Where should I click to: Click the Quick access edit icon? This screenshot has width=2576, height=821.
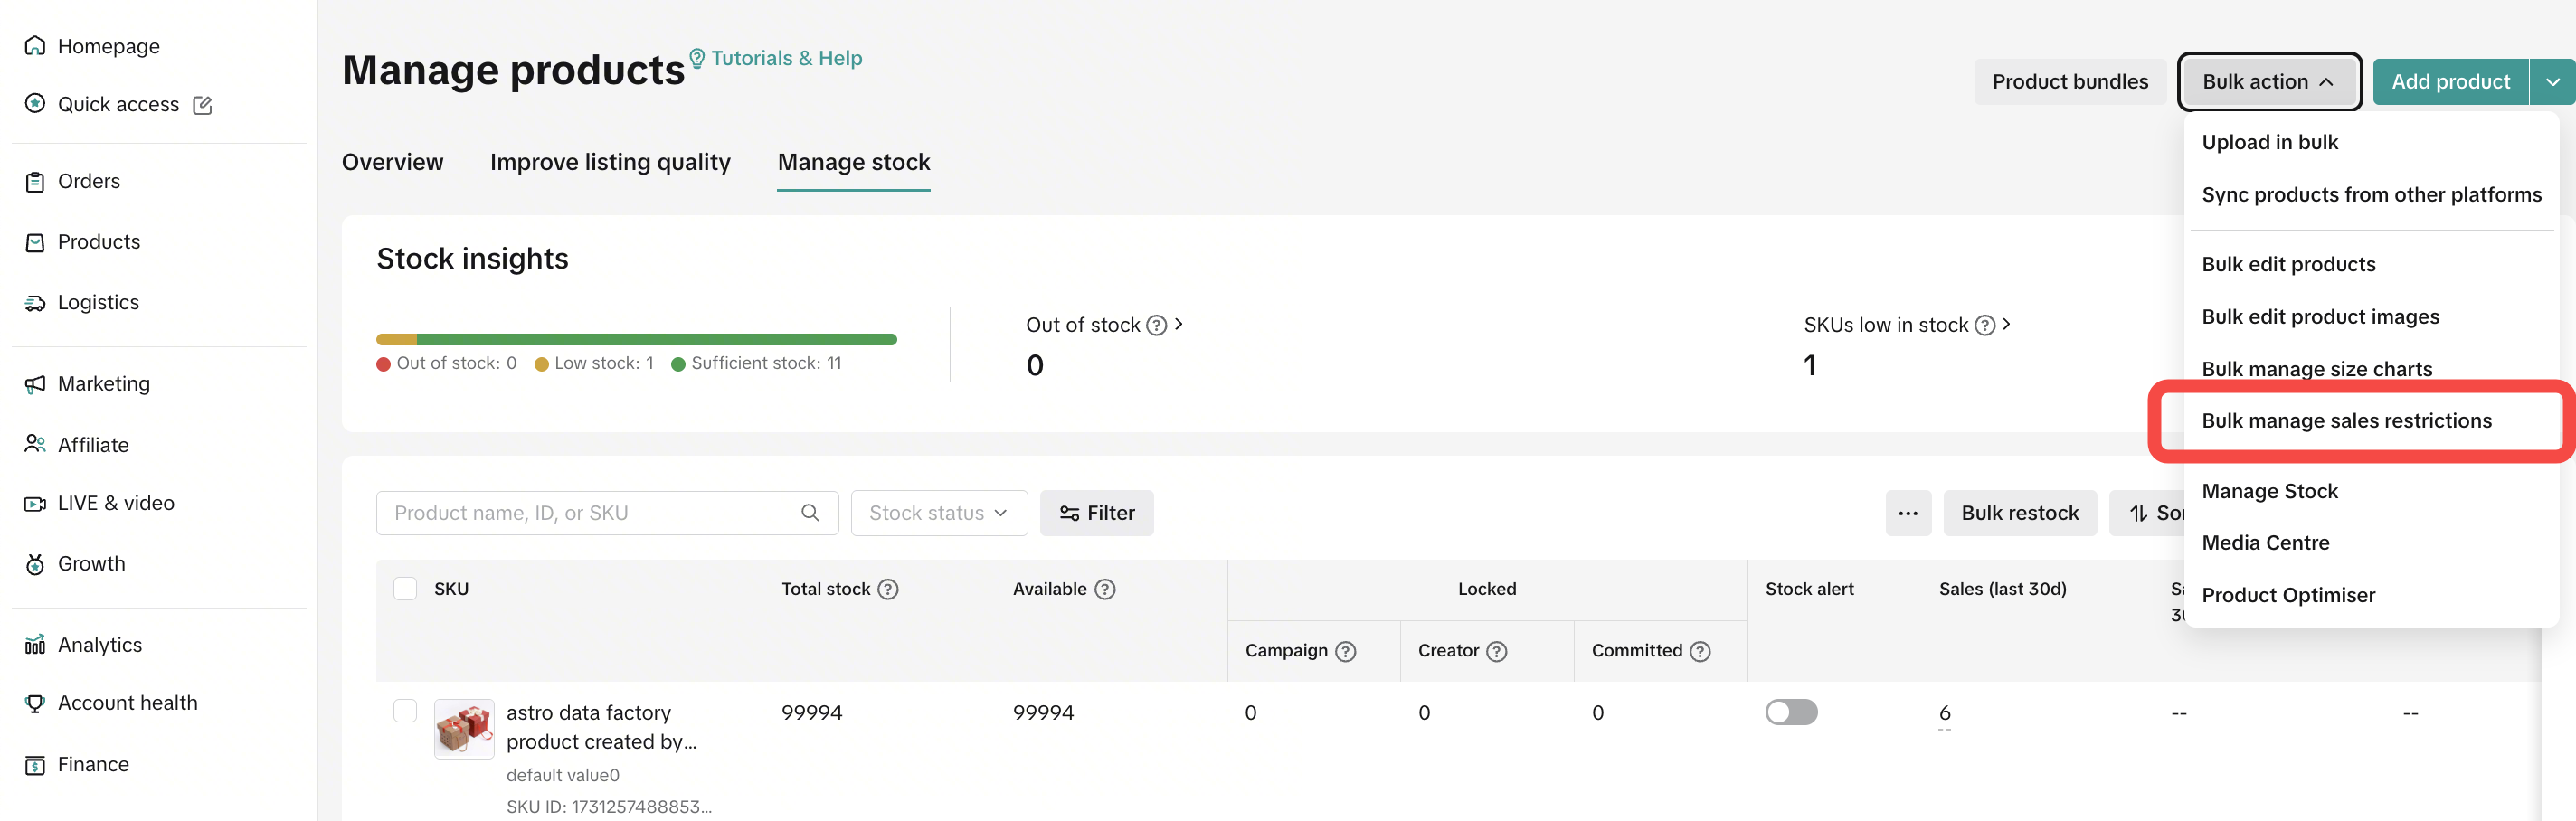202,105
